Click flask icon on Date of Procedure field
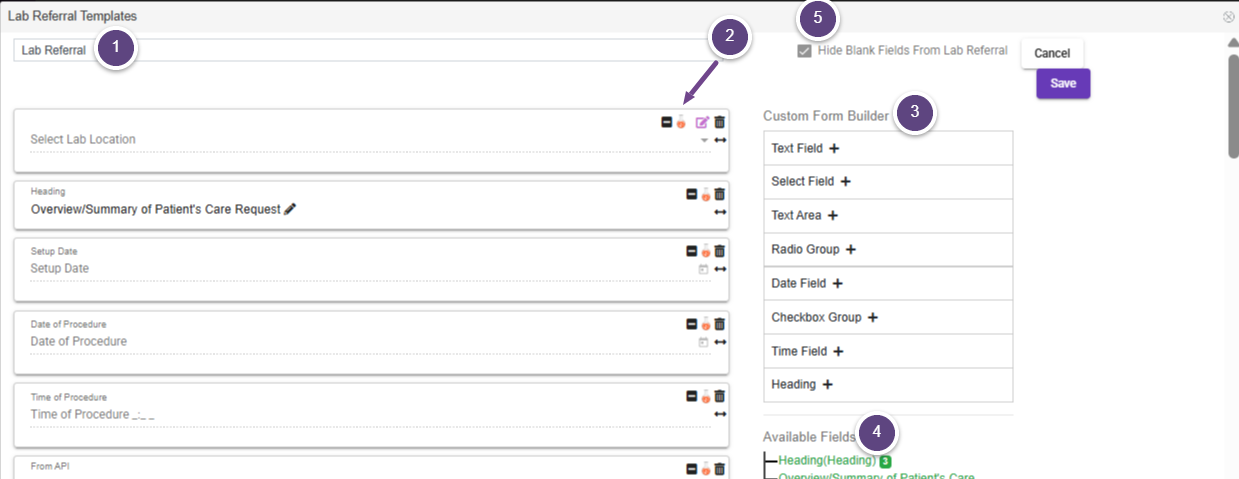The height and width of the screenshot is (479, 1239). (705, 324)
